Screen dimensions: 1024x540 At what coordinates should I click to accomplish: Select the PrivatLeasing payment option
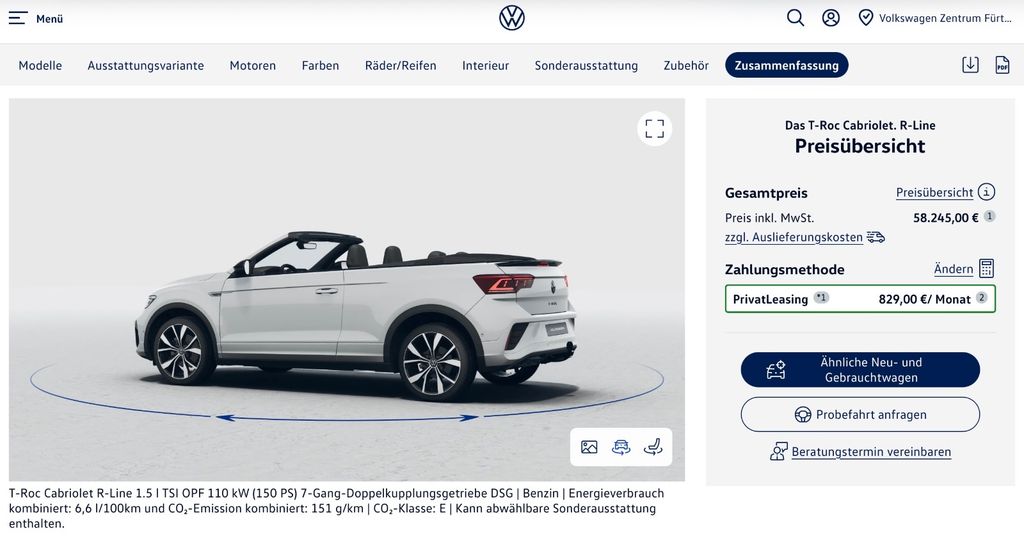tap(860, 299)
